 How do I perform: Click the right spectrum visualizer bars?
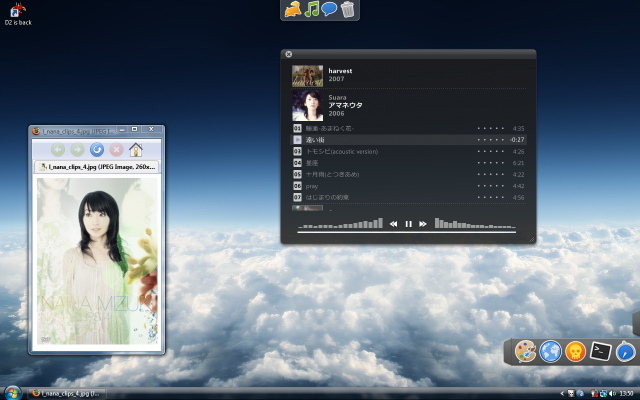[x=475, y=223]
